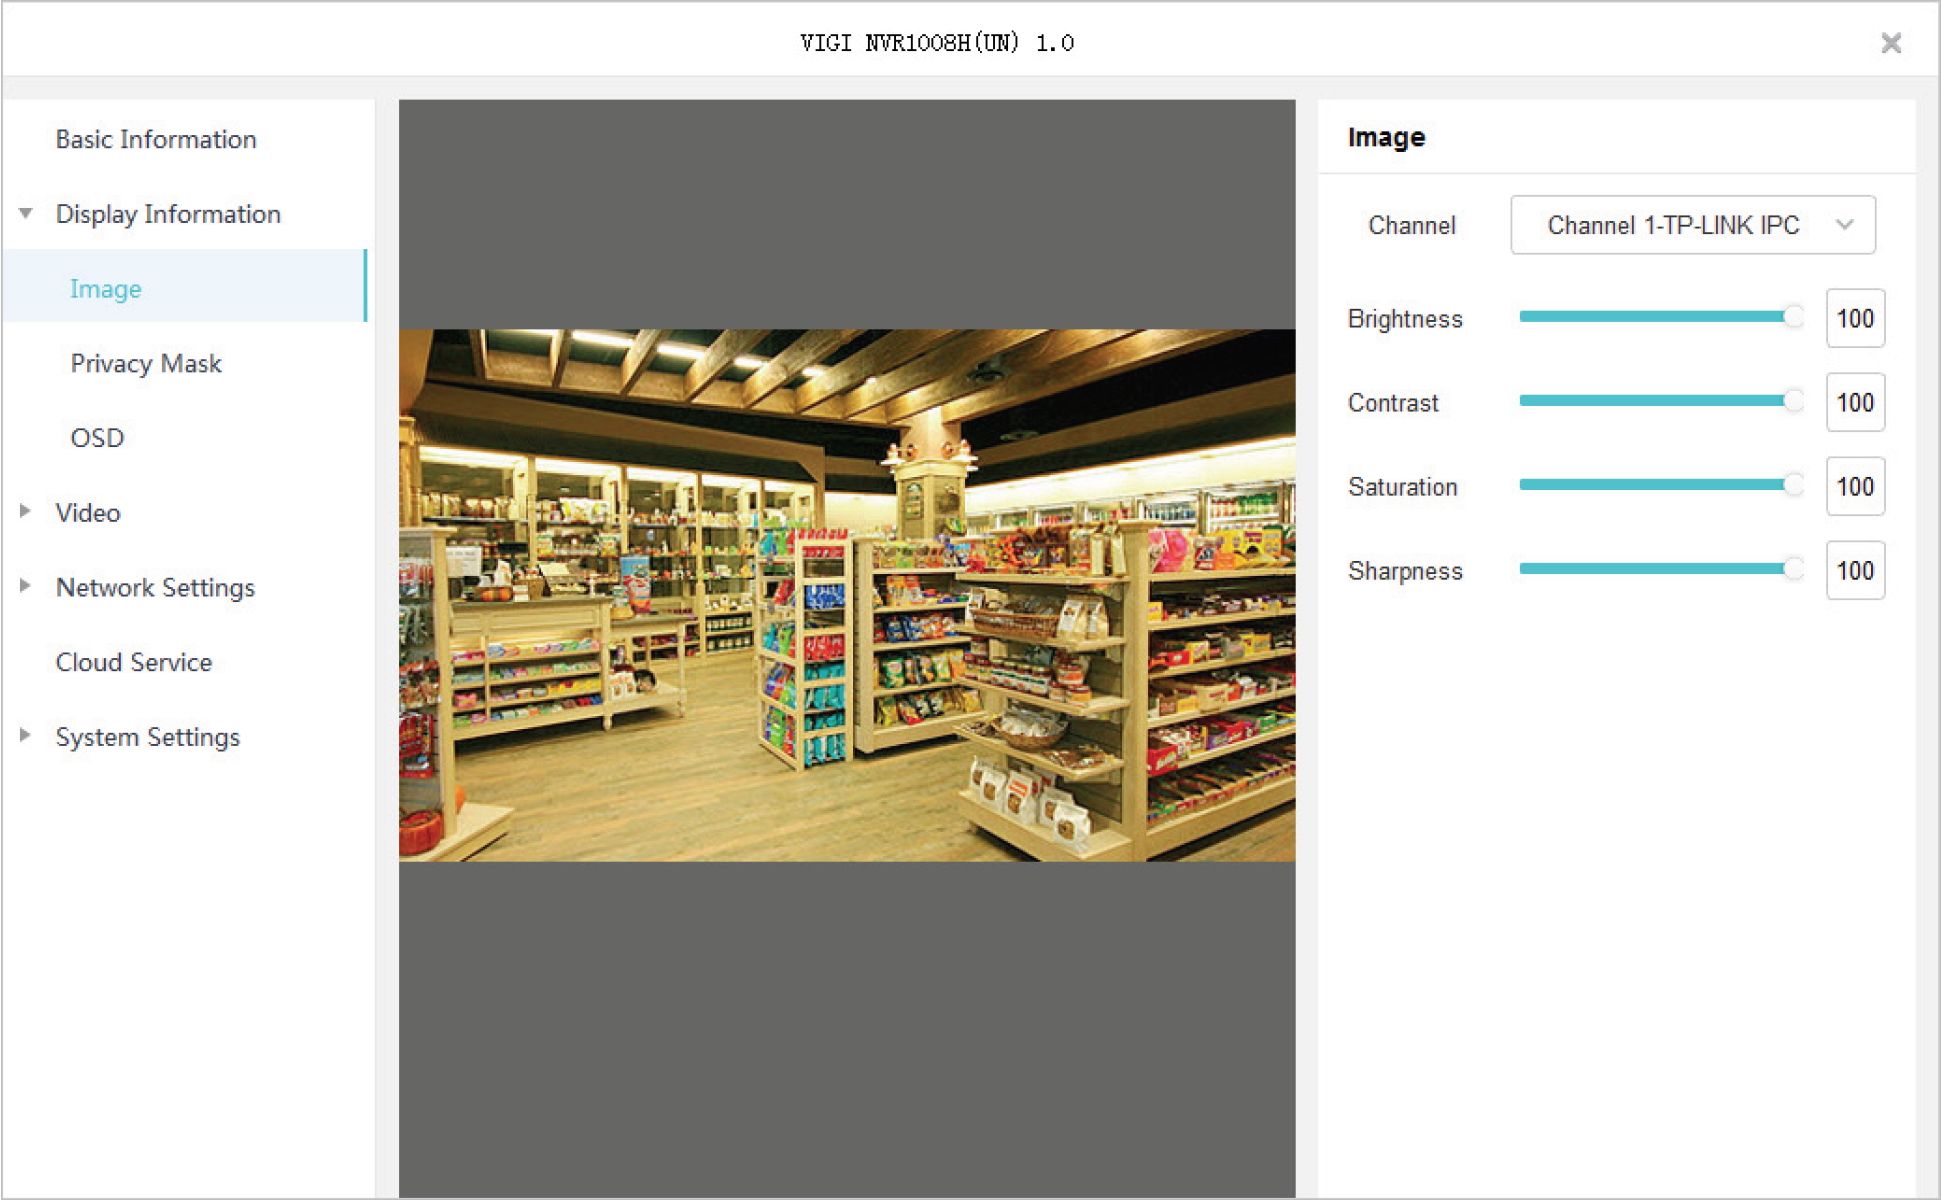Close the VIGI NVR settings window
1941x1201 pixels.
tap(1890, 43)
